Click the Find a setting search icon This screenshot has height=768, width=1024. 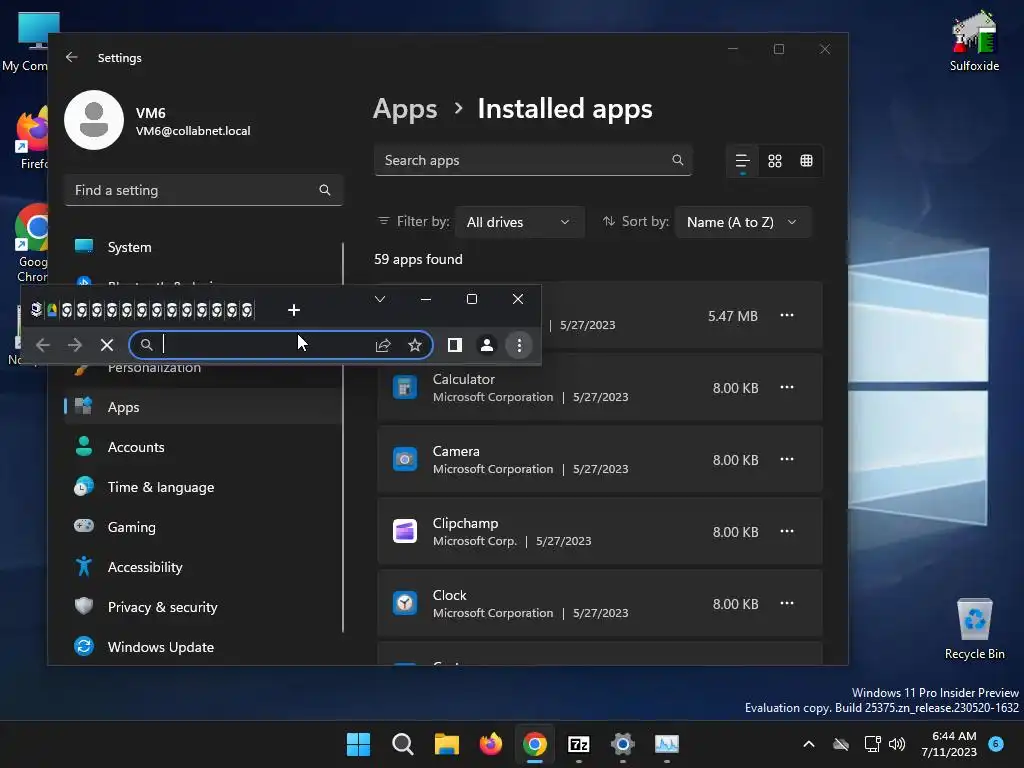tap(325, 190)
